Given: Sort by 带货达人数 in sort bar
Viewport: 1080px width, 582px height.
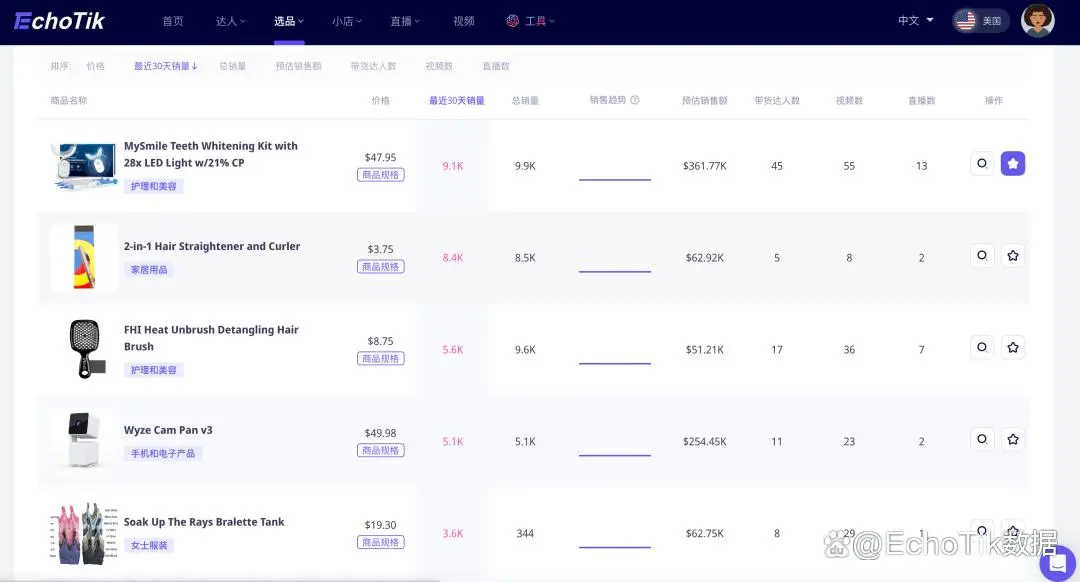Looking at the screenshot, I should click(x=373, y=66).
